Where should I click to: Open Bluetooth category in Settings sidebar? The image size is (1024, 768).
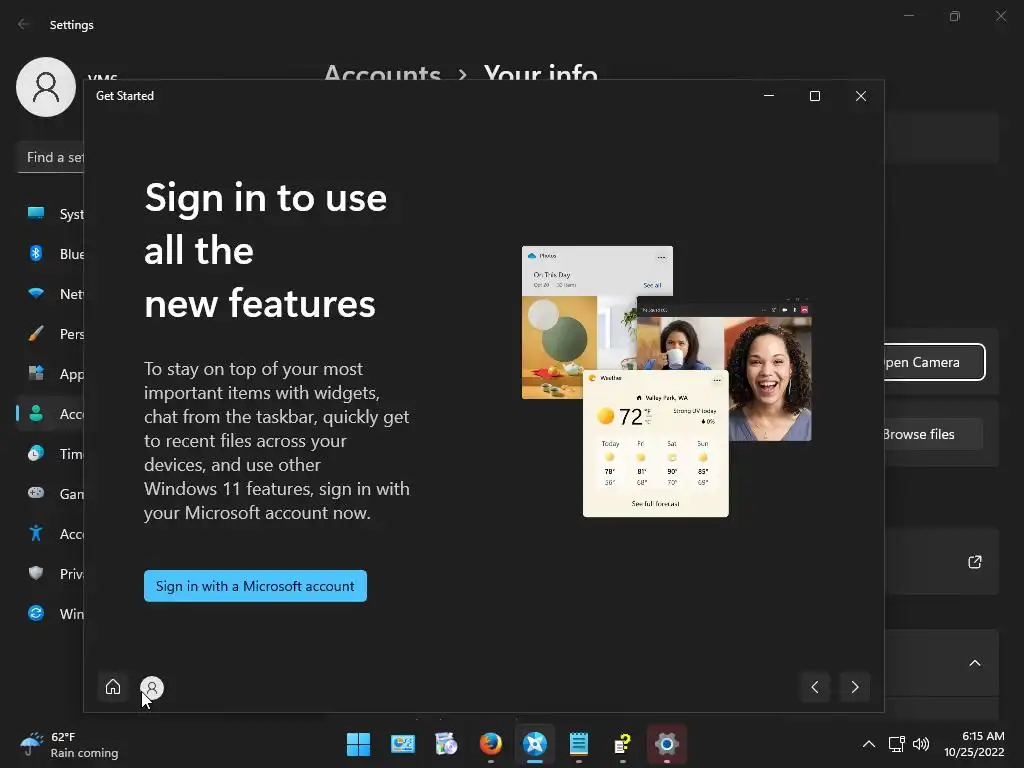tap(51, 253)
